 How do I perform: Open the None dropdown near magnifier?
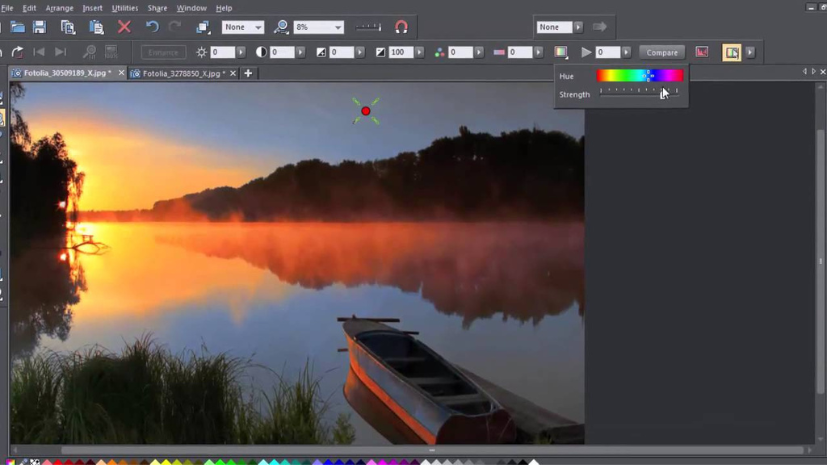click(x=243, y=27)
